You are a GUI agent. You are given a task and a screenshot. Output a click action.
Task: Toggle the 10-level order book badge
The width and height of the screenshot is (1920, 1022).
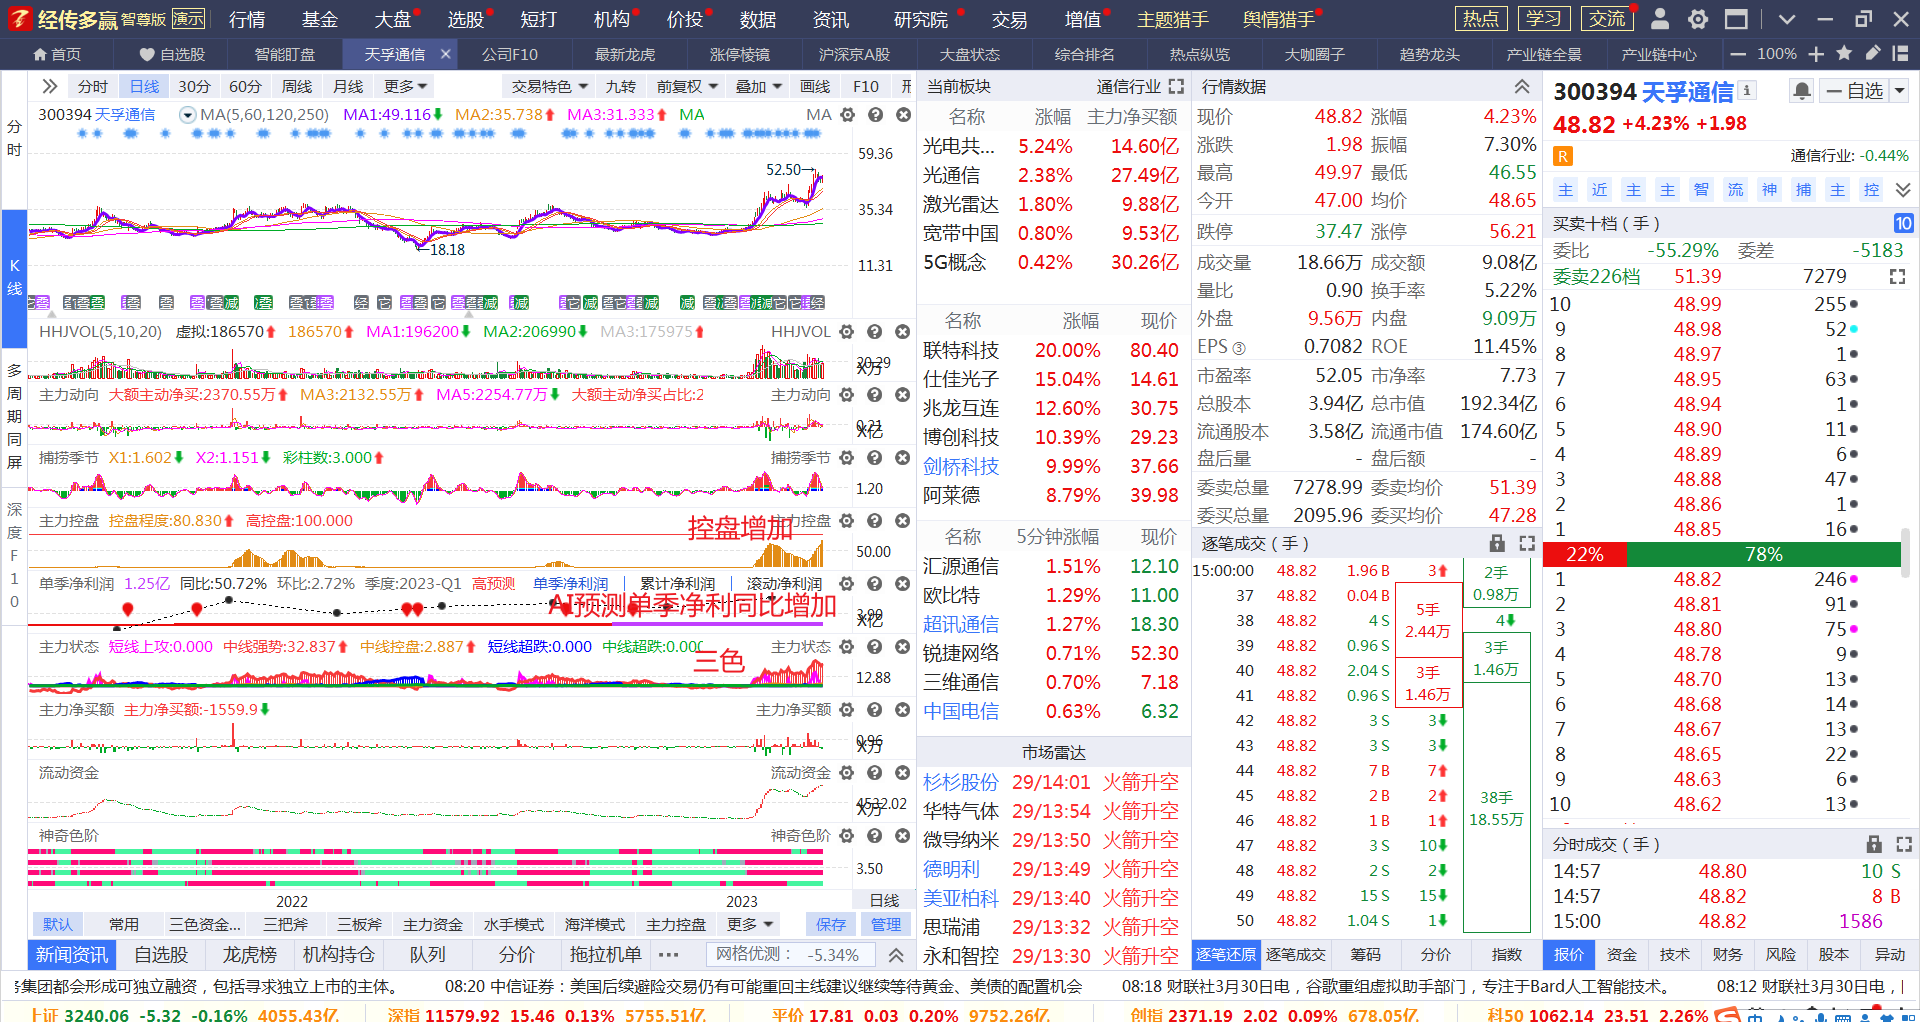tap(1903, 223)
